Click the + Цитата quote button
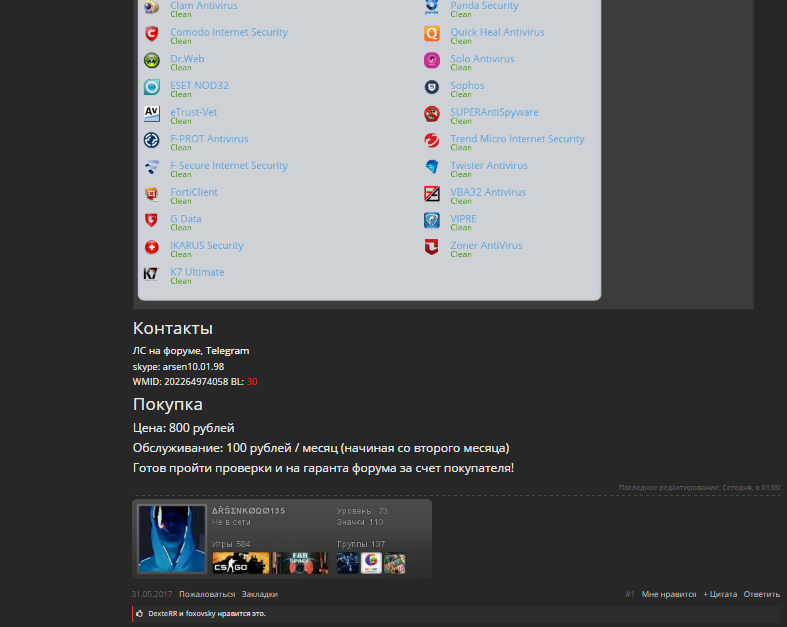 pyautogui.click(x=720, y=594)
